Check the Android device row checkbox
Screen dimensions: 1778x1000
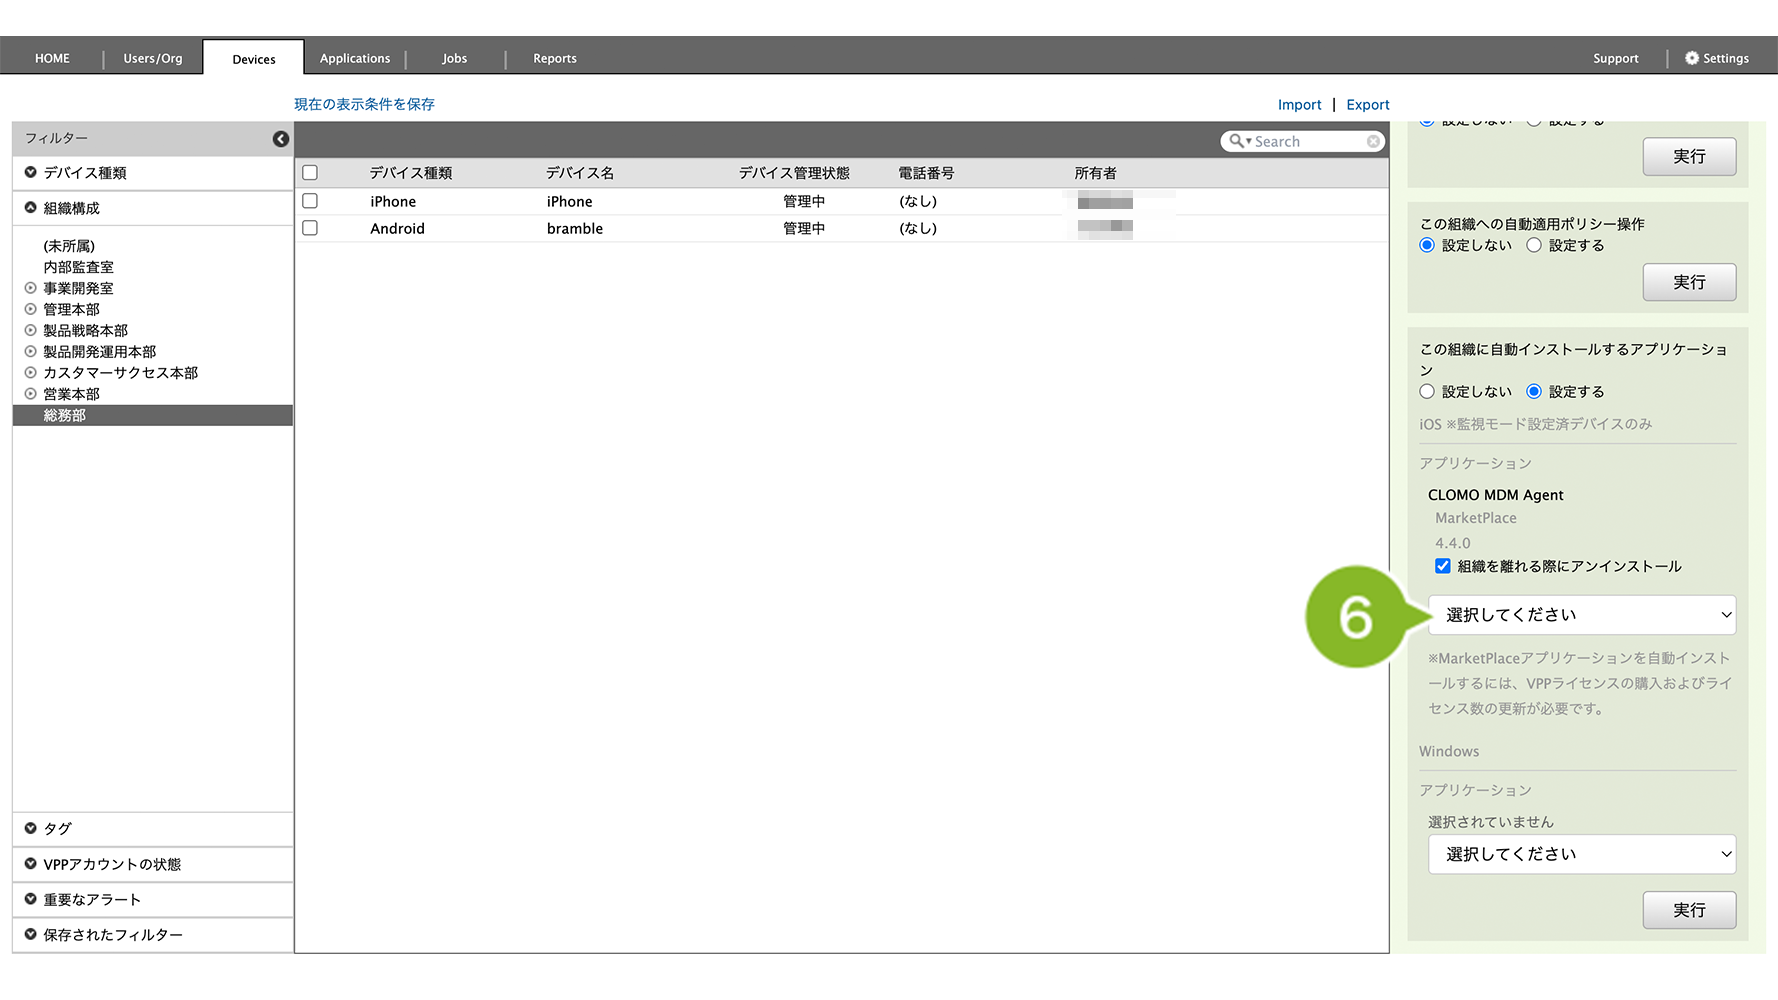click(x=310, y=228)
